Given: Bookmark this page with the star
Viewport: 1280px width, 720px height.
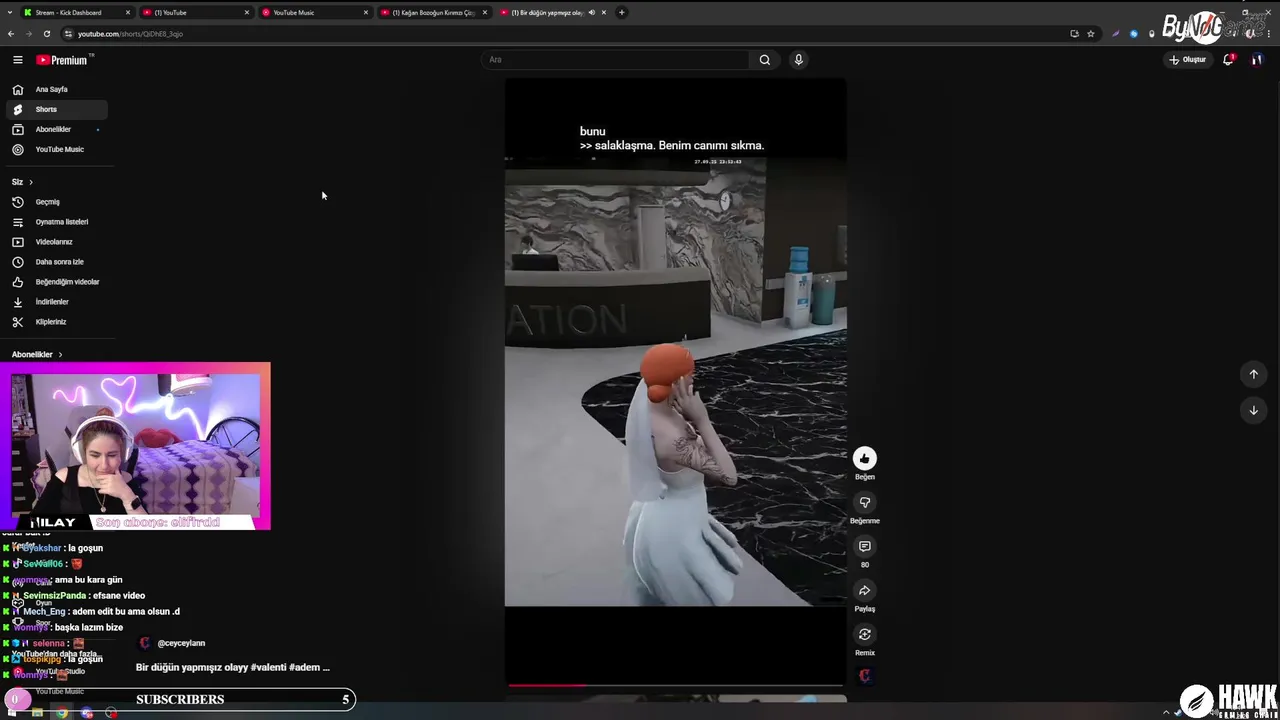Looking at the screenshot, I should tap(1091, 34).
